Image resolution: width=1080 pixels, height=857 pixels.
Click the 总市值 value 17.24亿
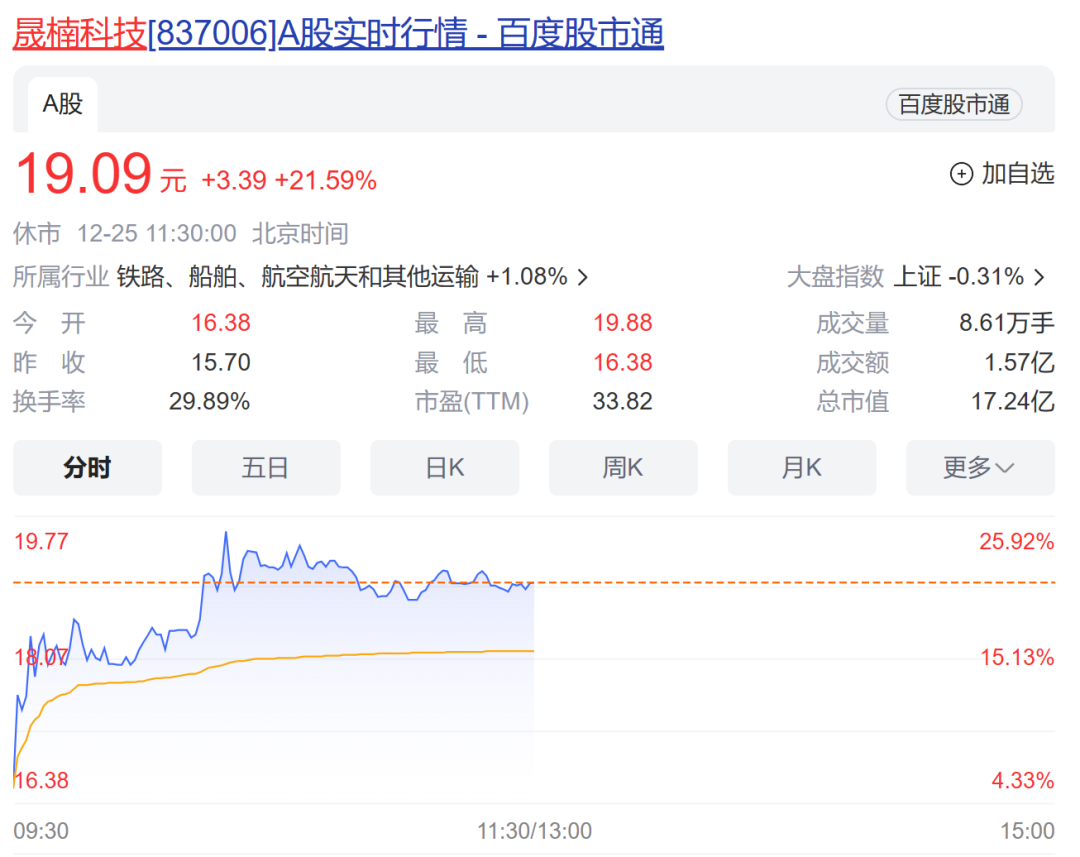pos(1012,402)
